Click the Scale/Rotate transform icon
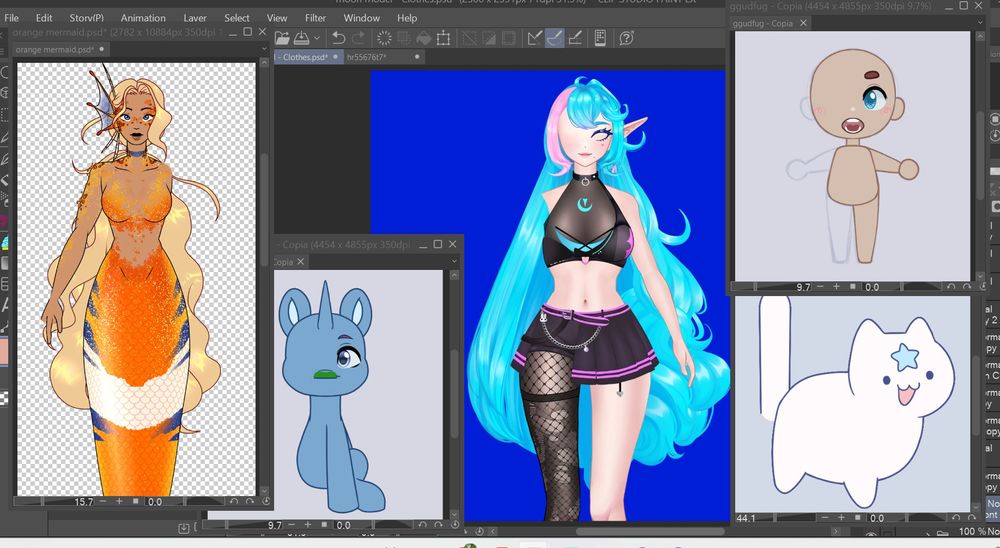Viewport: 1000px width, 548px height. 443,38
